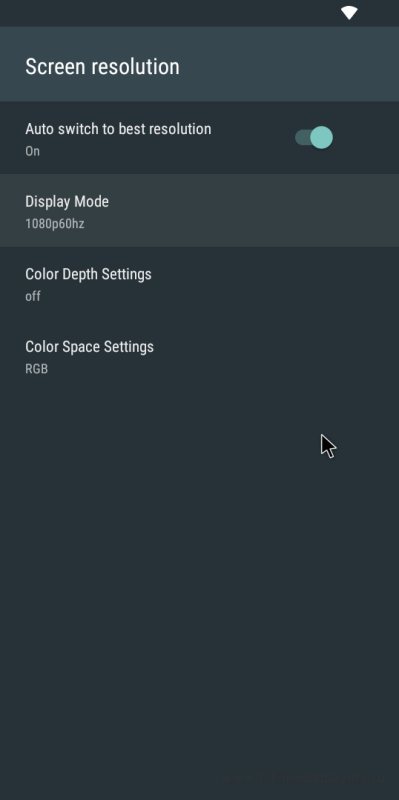The image size is (399, 800).
Task: Click the dark track of the resolution switch
Action: coord(303,138)
